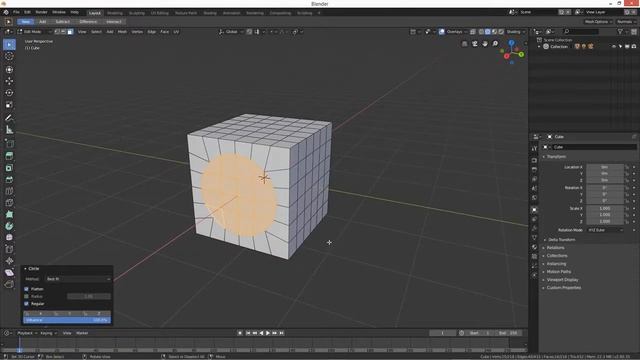
Task: Open the Face menu in viewport header
Action: click(164, 31)
